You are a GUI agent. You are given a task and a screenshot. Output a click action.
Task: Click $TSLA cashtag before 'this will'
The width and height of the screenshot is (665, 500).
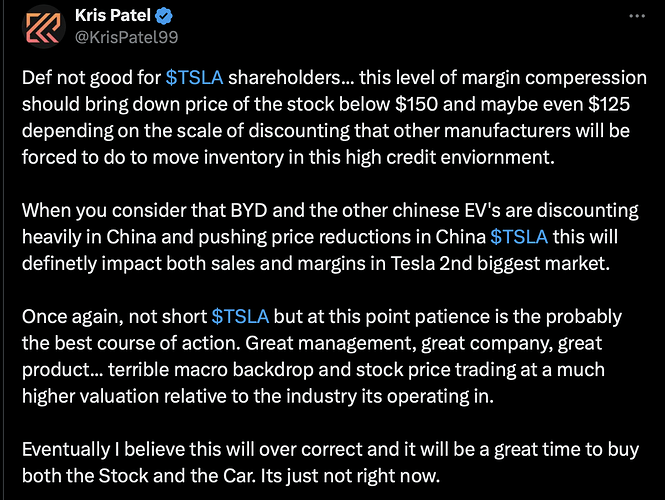[x=519, y=237]
